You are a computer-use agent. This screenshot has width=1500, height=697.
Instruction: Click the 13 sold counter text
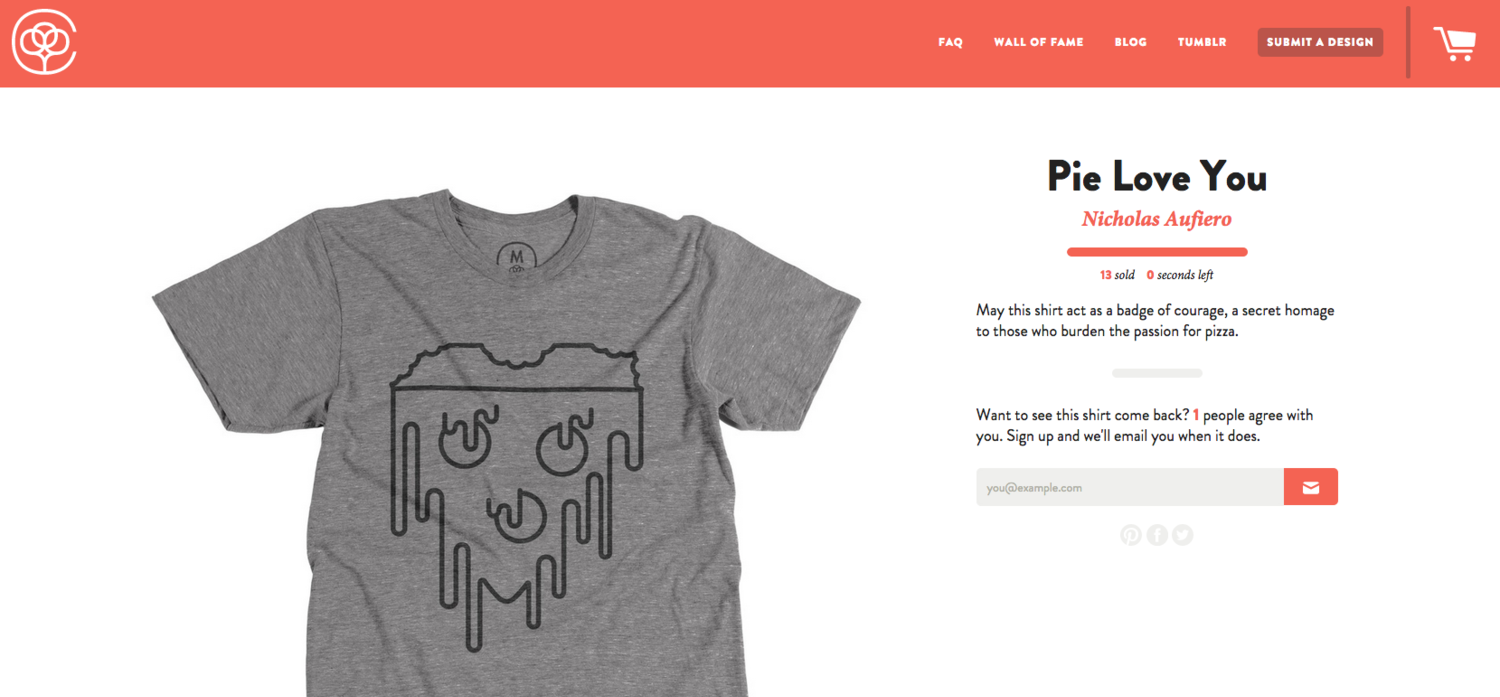coord(1117,275)
